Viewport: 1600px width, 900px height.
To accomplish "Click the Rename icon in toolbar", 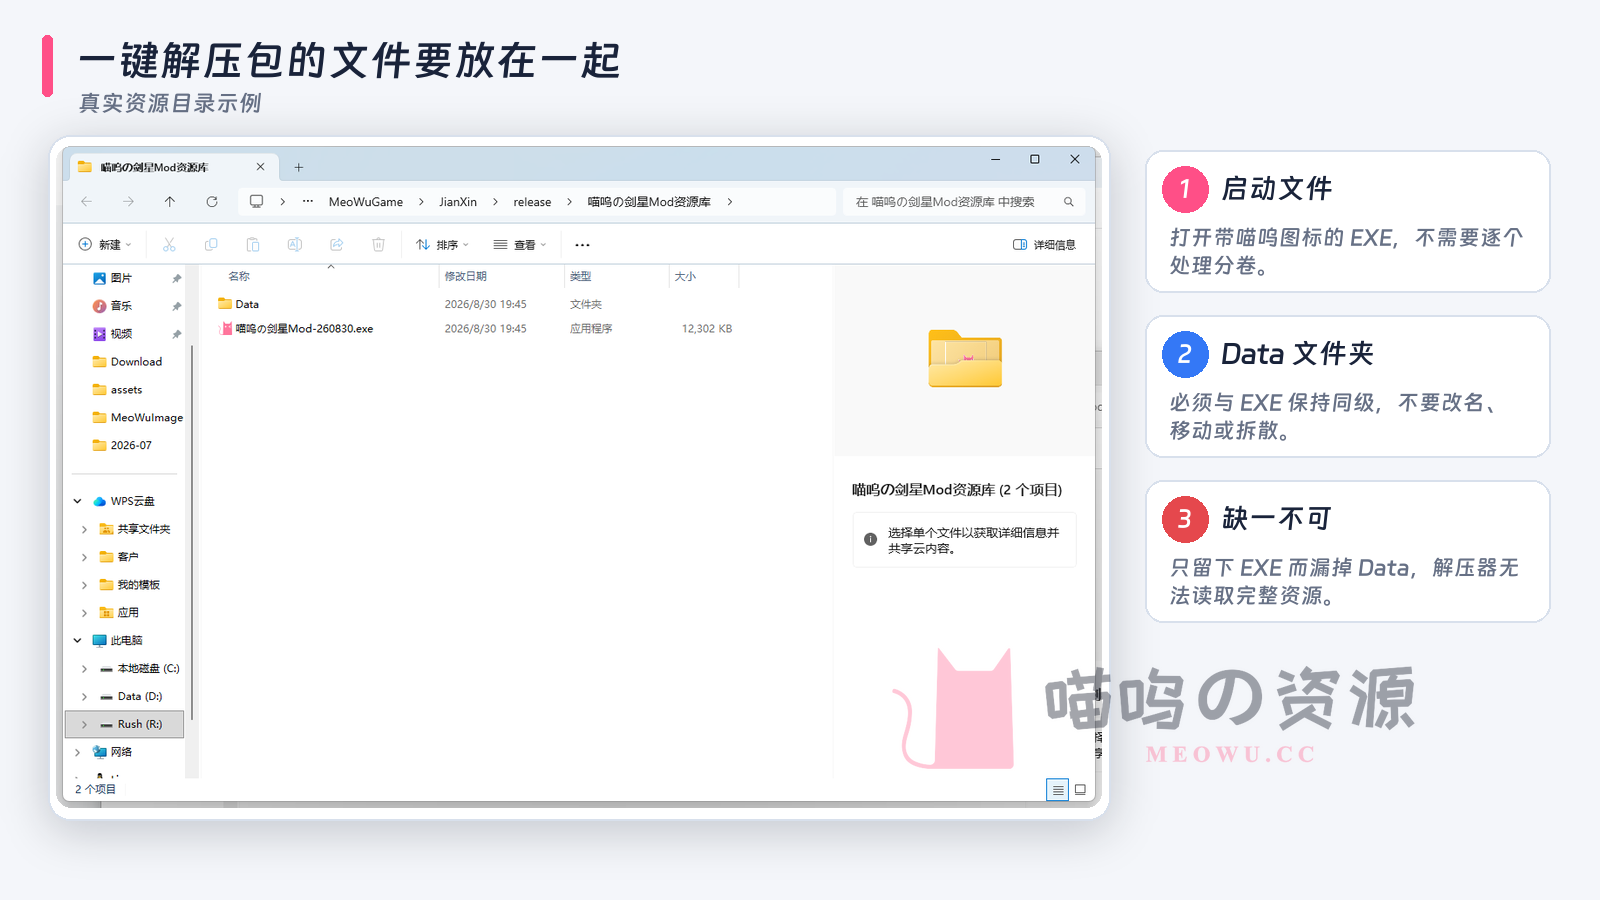I will coord(295,245).
